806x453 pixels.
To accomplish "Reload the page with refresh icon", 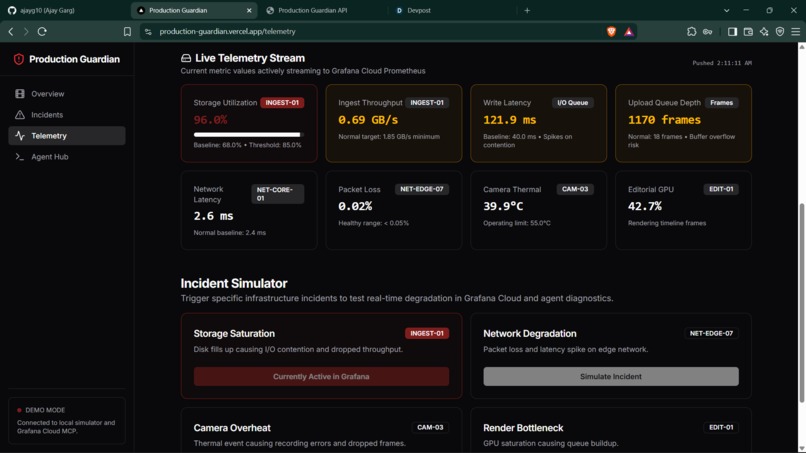I will tap(42, 31).
